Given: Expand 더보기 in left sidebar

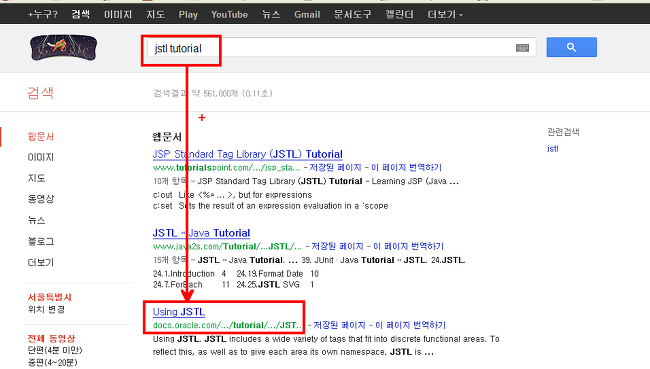Looking at the screenshot, I should (x=41, y=262).
